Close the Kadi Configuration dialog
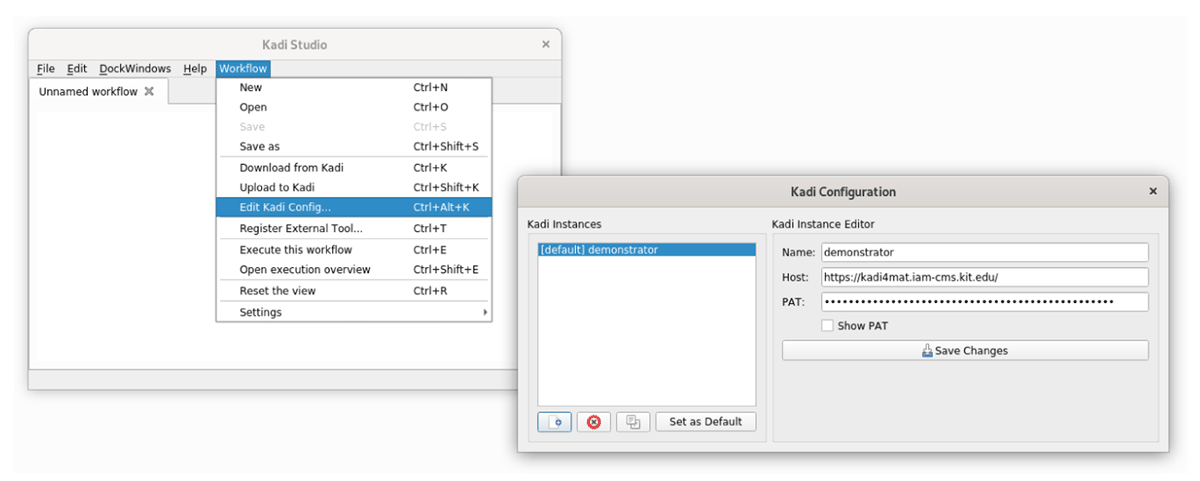Viewport: 1200px width, 481px height. [1152, 191]
